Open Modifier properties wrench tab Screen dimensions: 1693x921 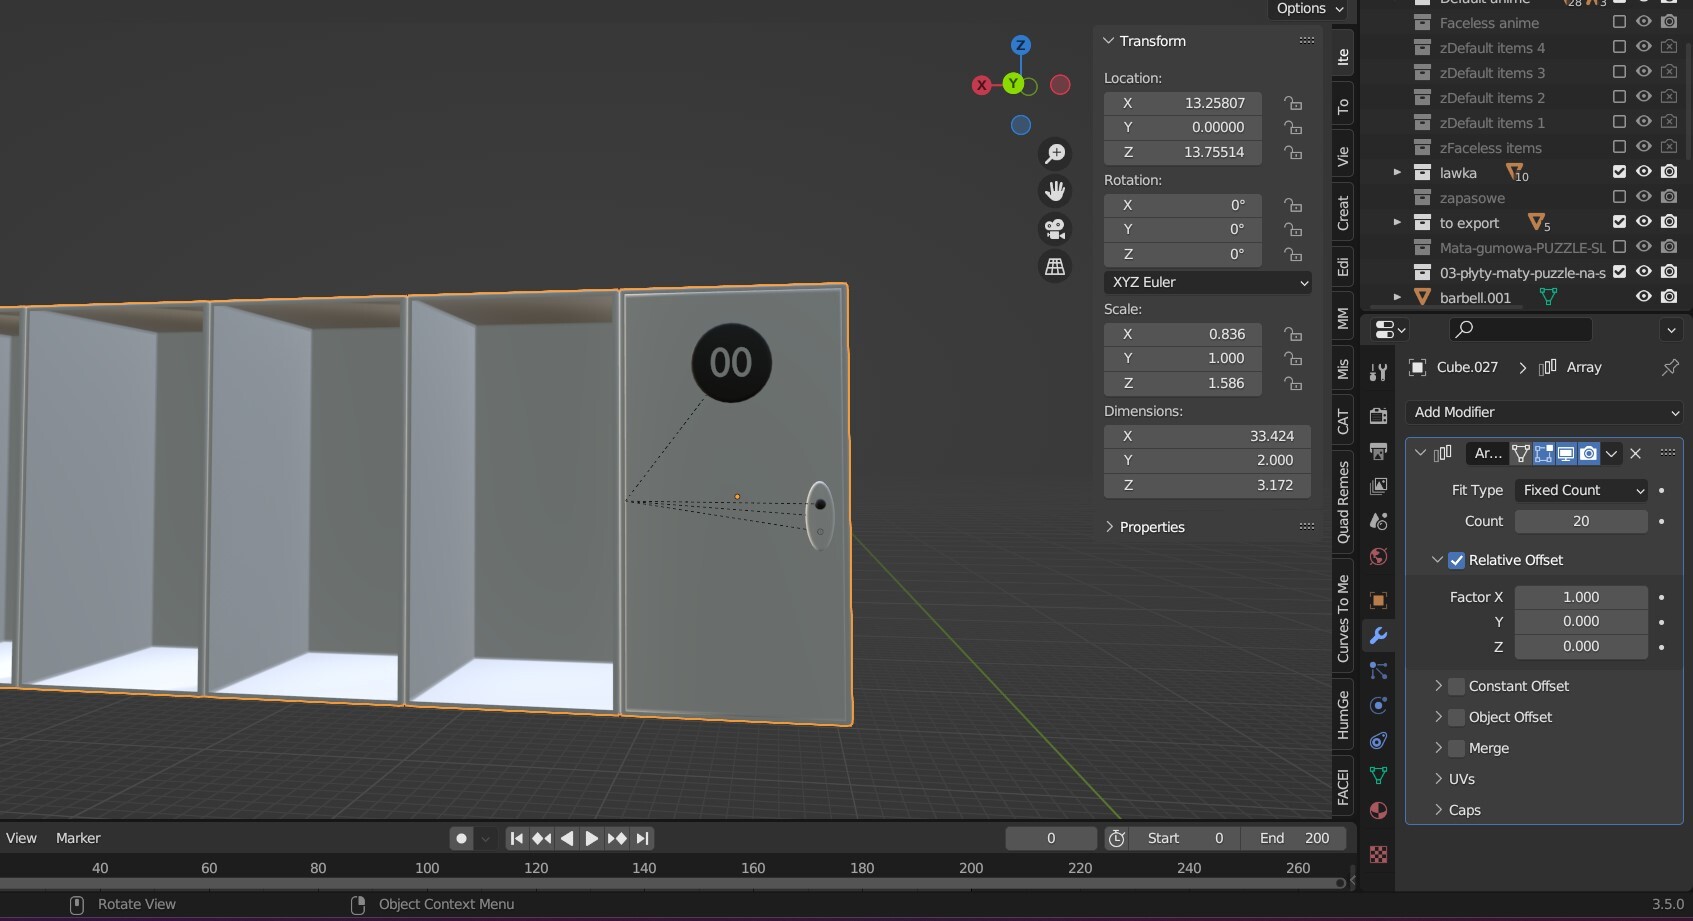click(x=1378, y=636)
